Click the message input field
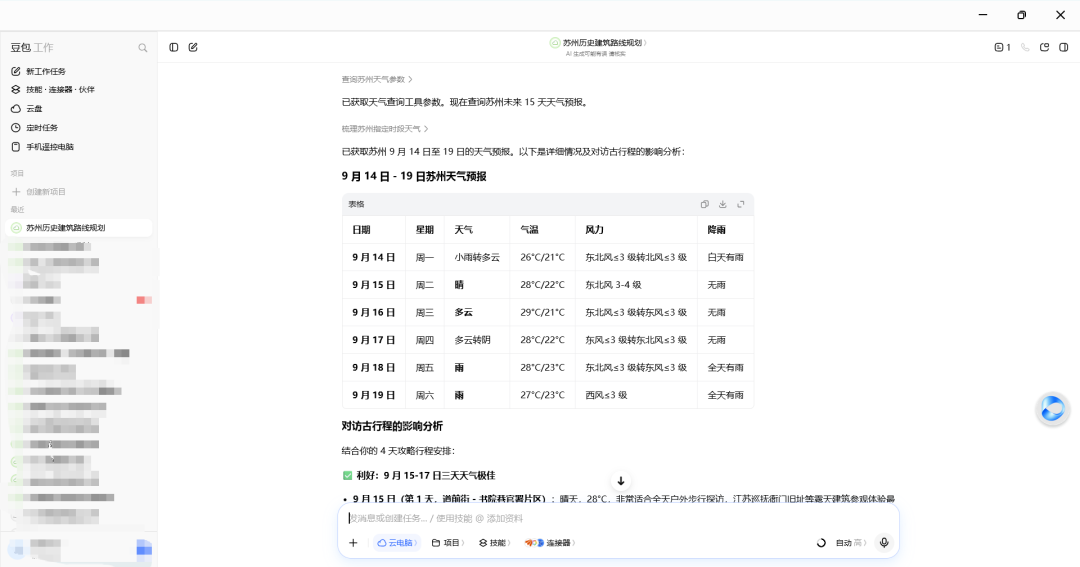The image size is (1080, 567). pyautogui.click(x=618, y=518)
